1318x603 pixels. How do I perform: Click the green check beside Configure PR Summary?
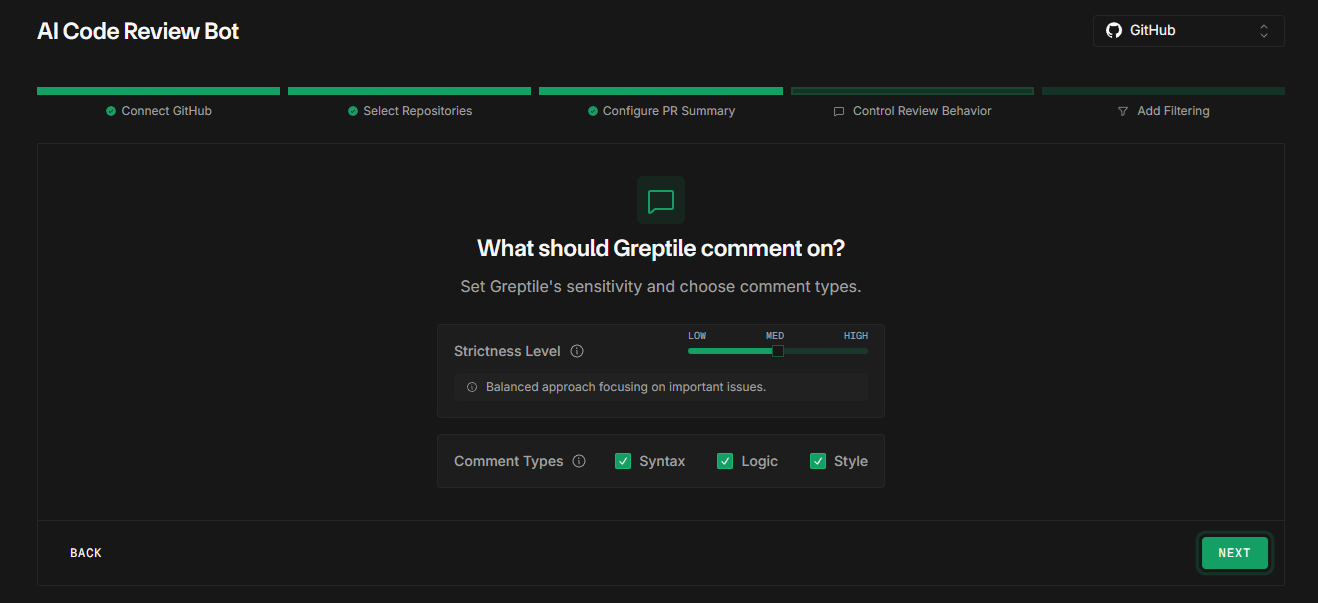[593, 111]
